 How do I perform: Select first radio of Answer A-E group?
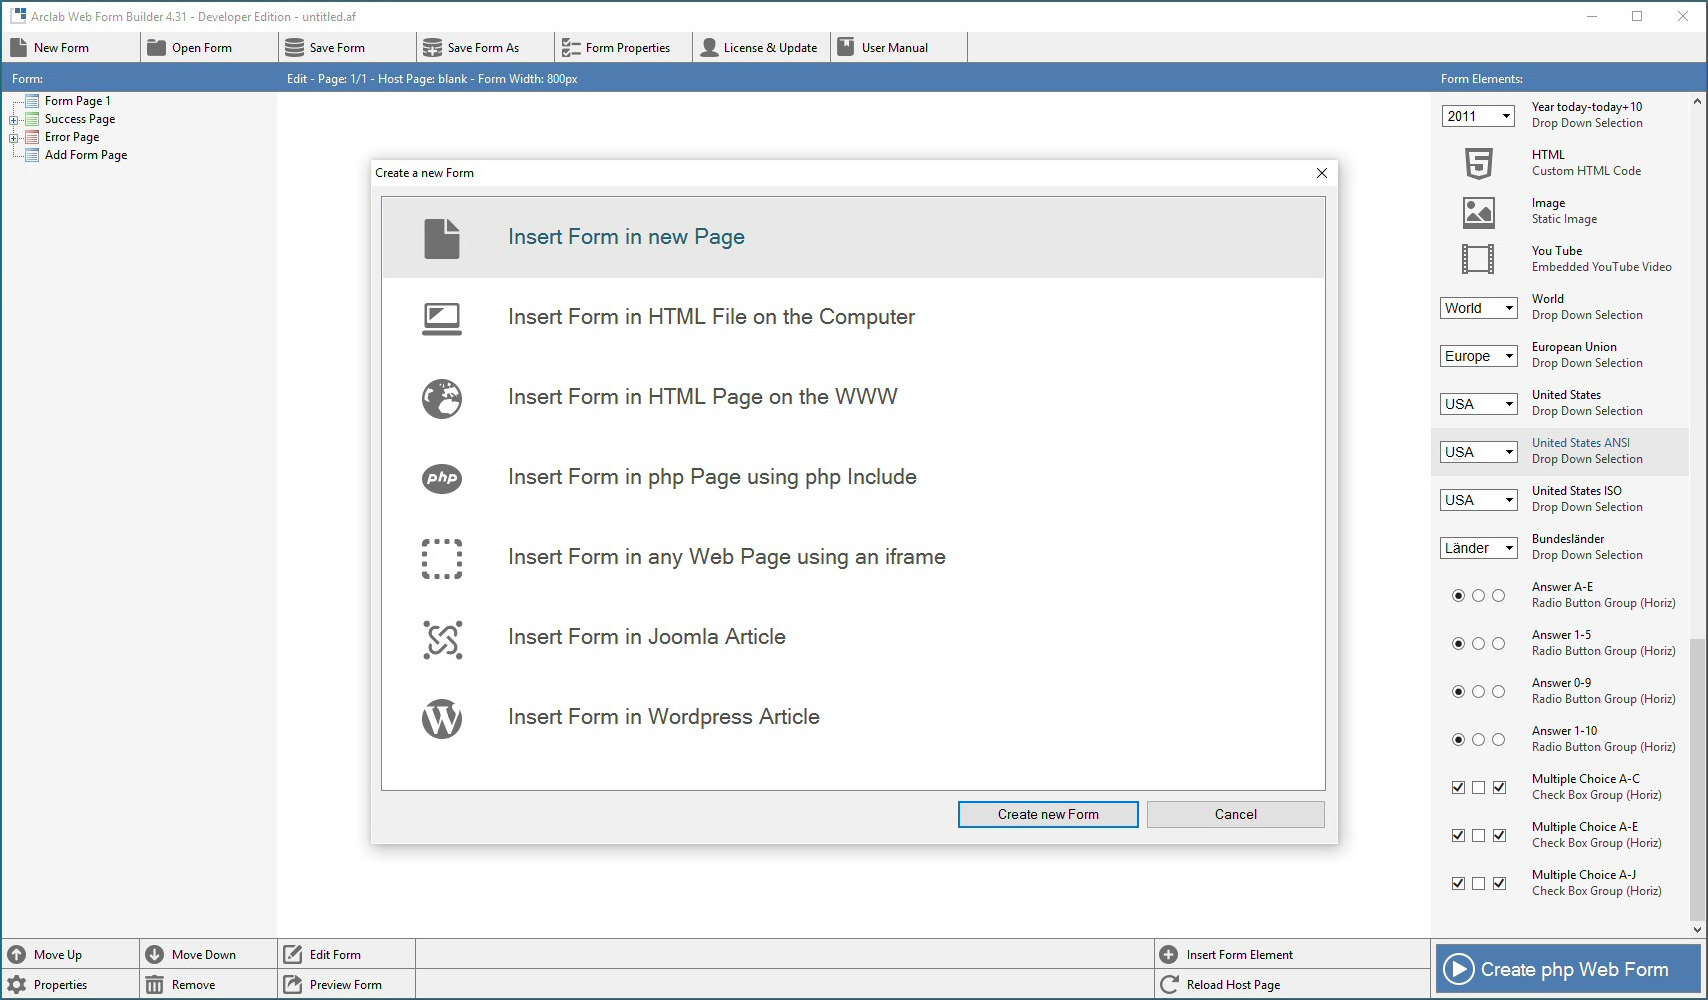click(1458, 596)
